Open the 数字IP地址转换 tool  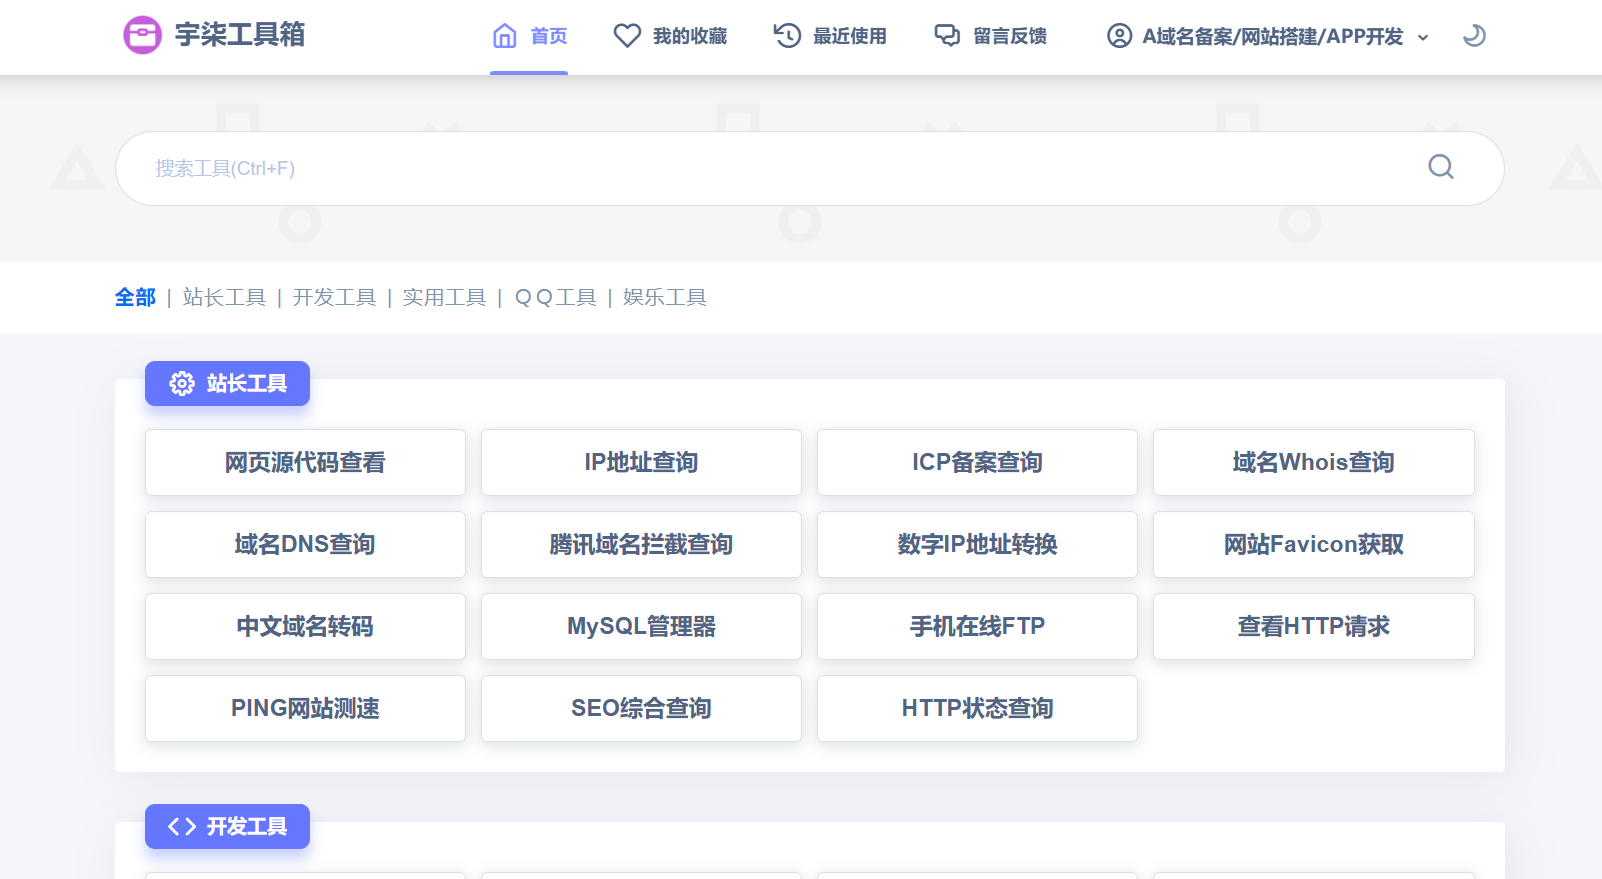(x=977, y=544)
